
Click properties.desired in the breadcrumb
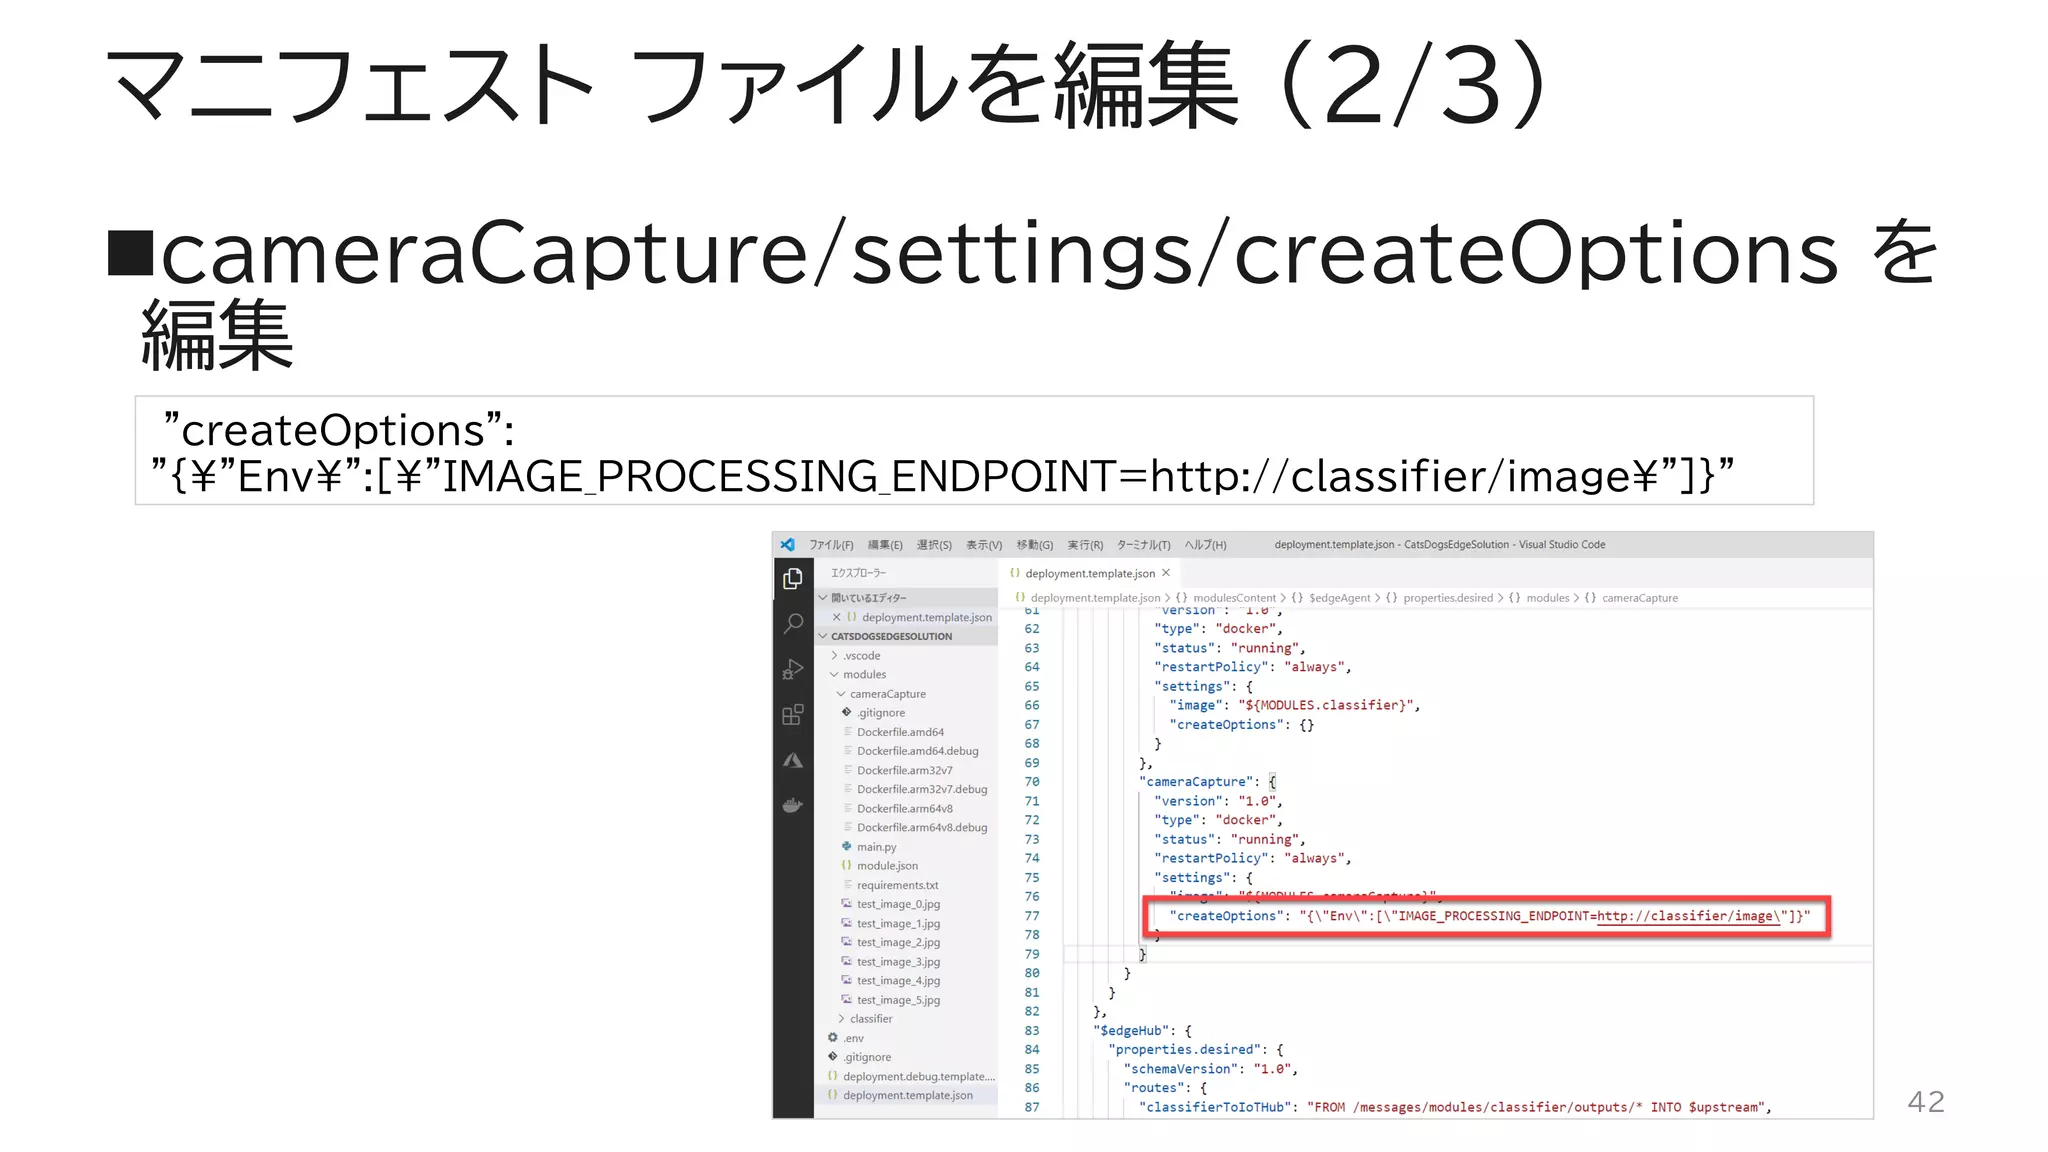coord(1448,598)
